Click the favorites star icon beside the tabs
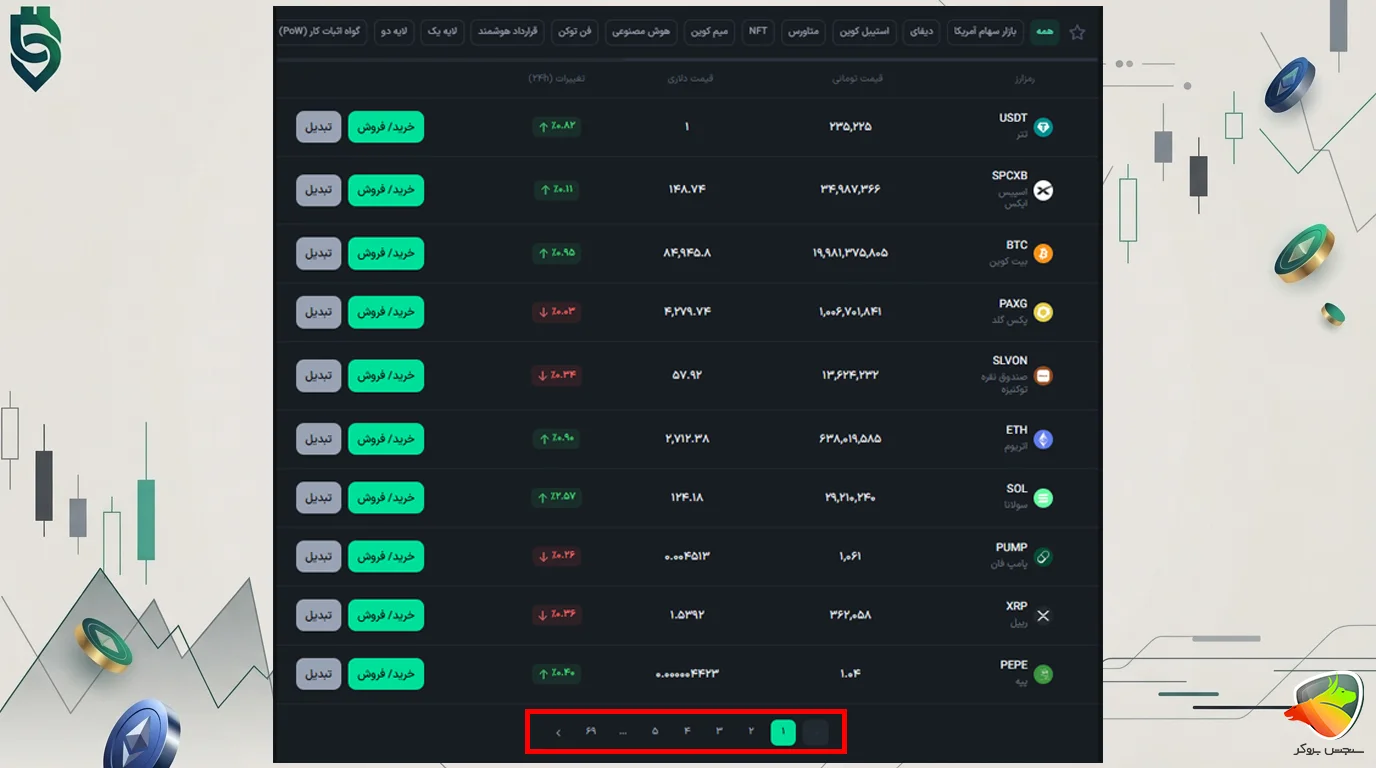The height and width of the screenshot is (768, 1376). pyautogui.click(x=1077, y=33)
